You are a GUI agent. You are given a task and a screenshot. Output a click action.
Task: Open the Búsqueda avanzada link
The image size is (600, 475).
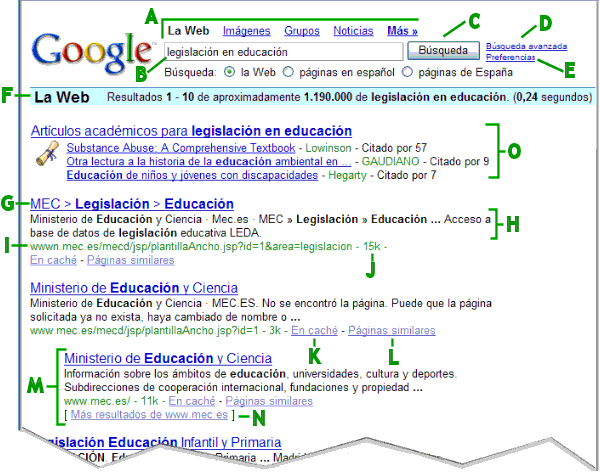pos(527,46)
